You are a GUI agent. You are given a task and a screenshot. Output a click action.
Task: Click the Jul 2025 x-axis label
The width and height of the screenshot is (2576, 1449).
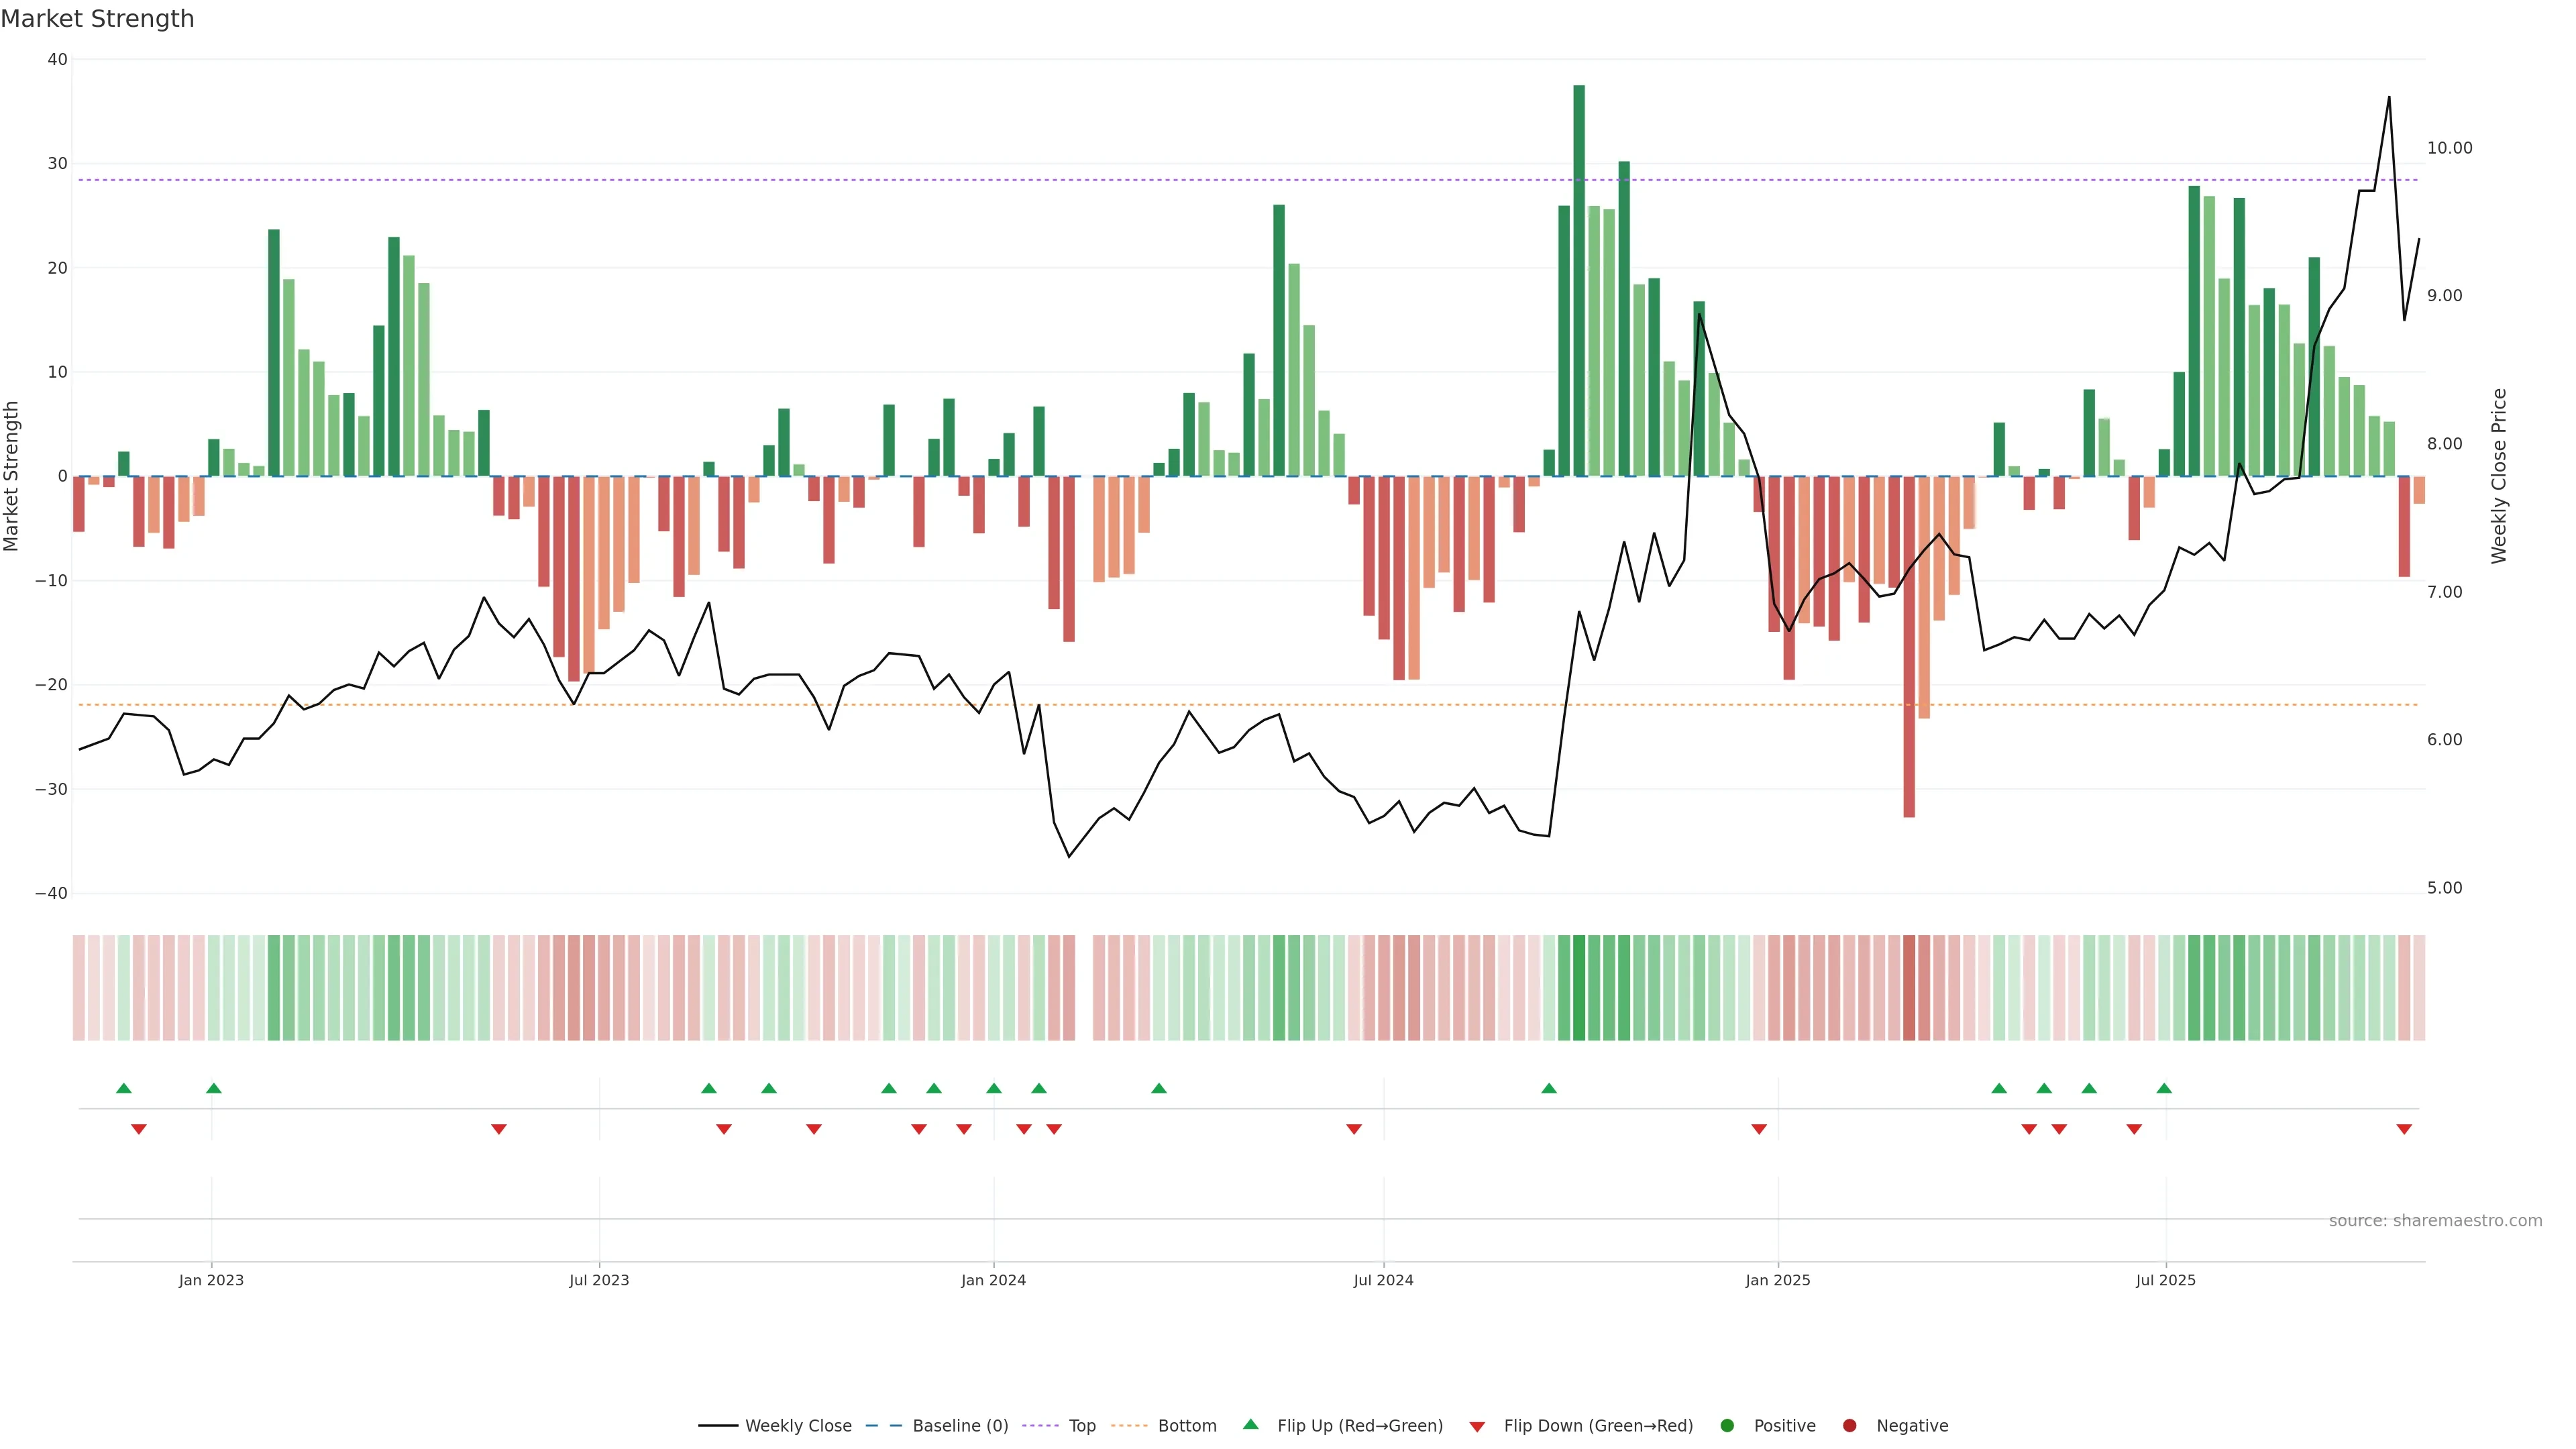pos(2165,1280)
